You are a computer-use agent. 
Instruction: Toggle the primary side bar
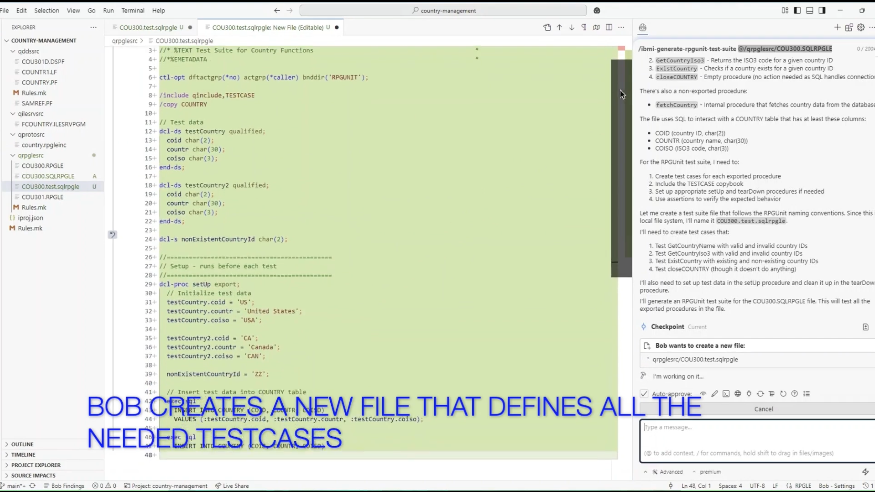797,11
